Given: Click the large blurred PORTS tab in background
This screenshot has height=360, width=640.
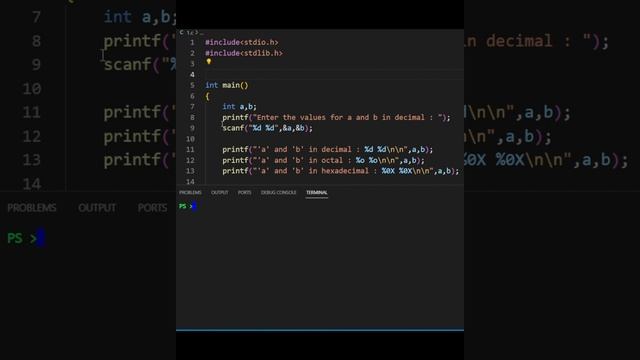Looking at the screenshot, I should [152, 208].
